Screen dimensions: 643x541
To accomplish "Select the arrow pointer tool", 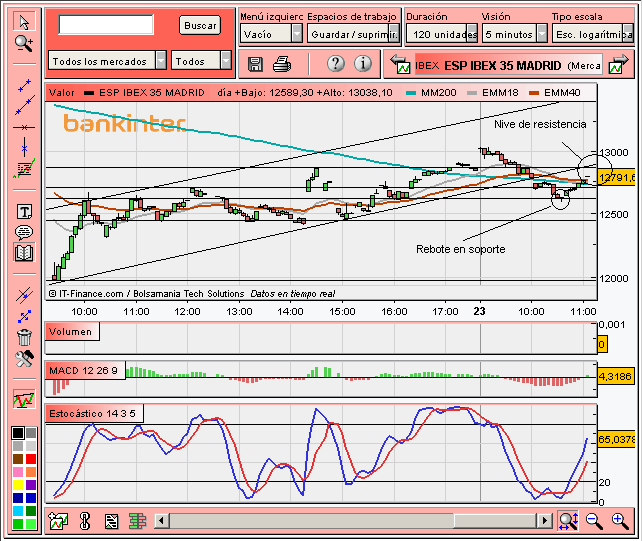I will [24, 22].
